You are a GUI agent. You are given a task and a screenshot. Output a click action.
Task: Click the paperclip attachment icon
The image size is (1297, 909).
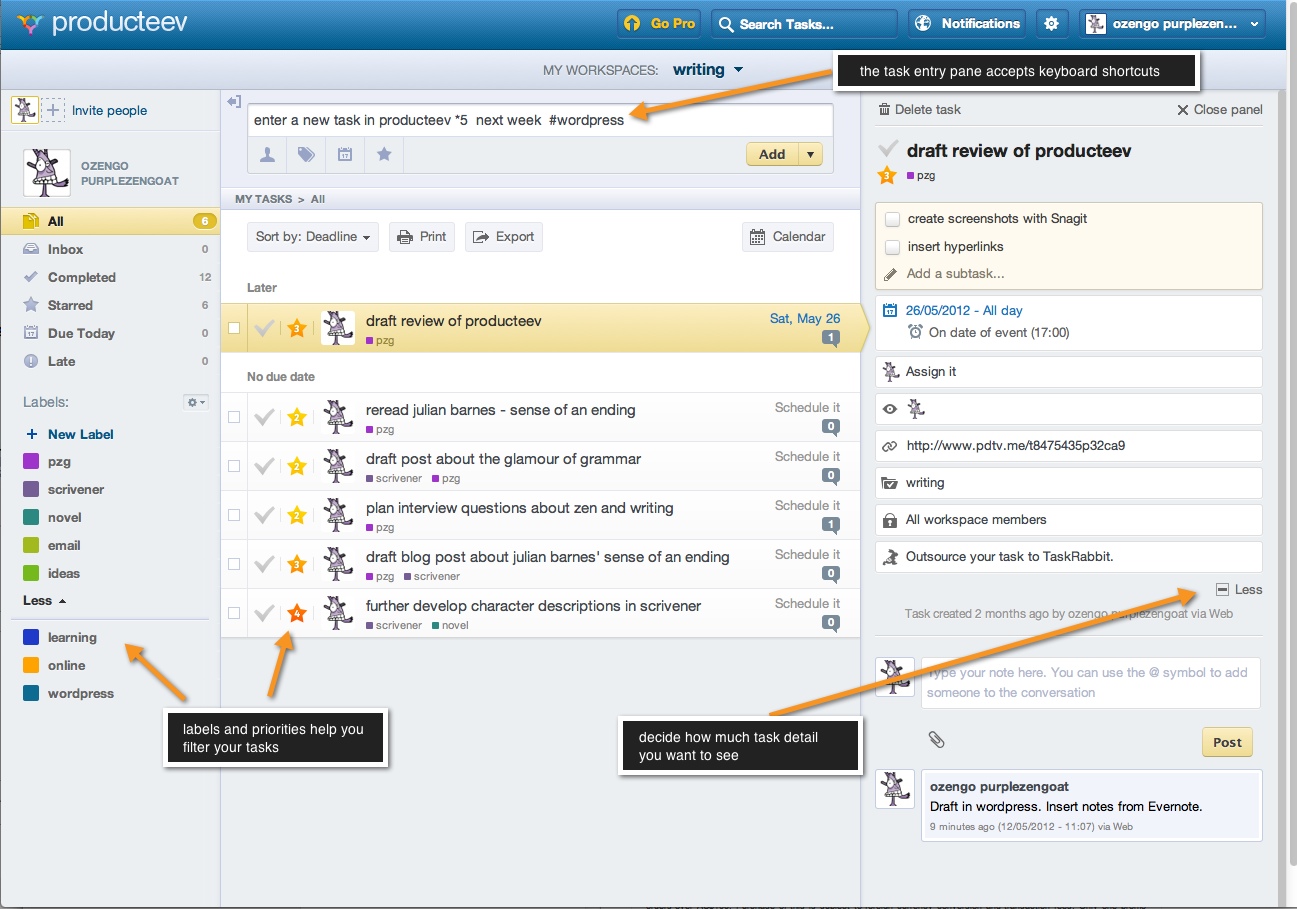(936, 740)
